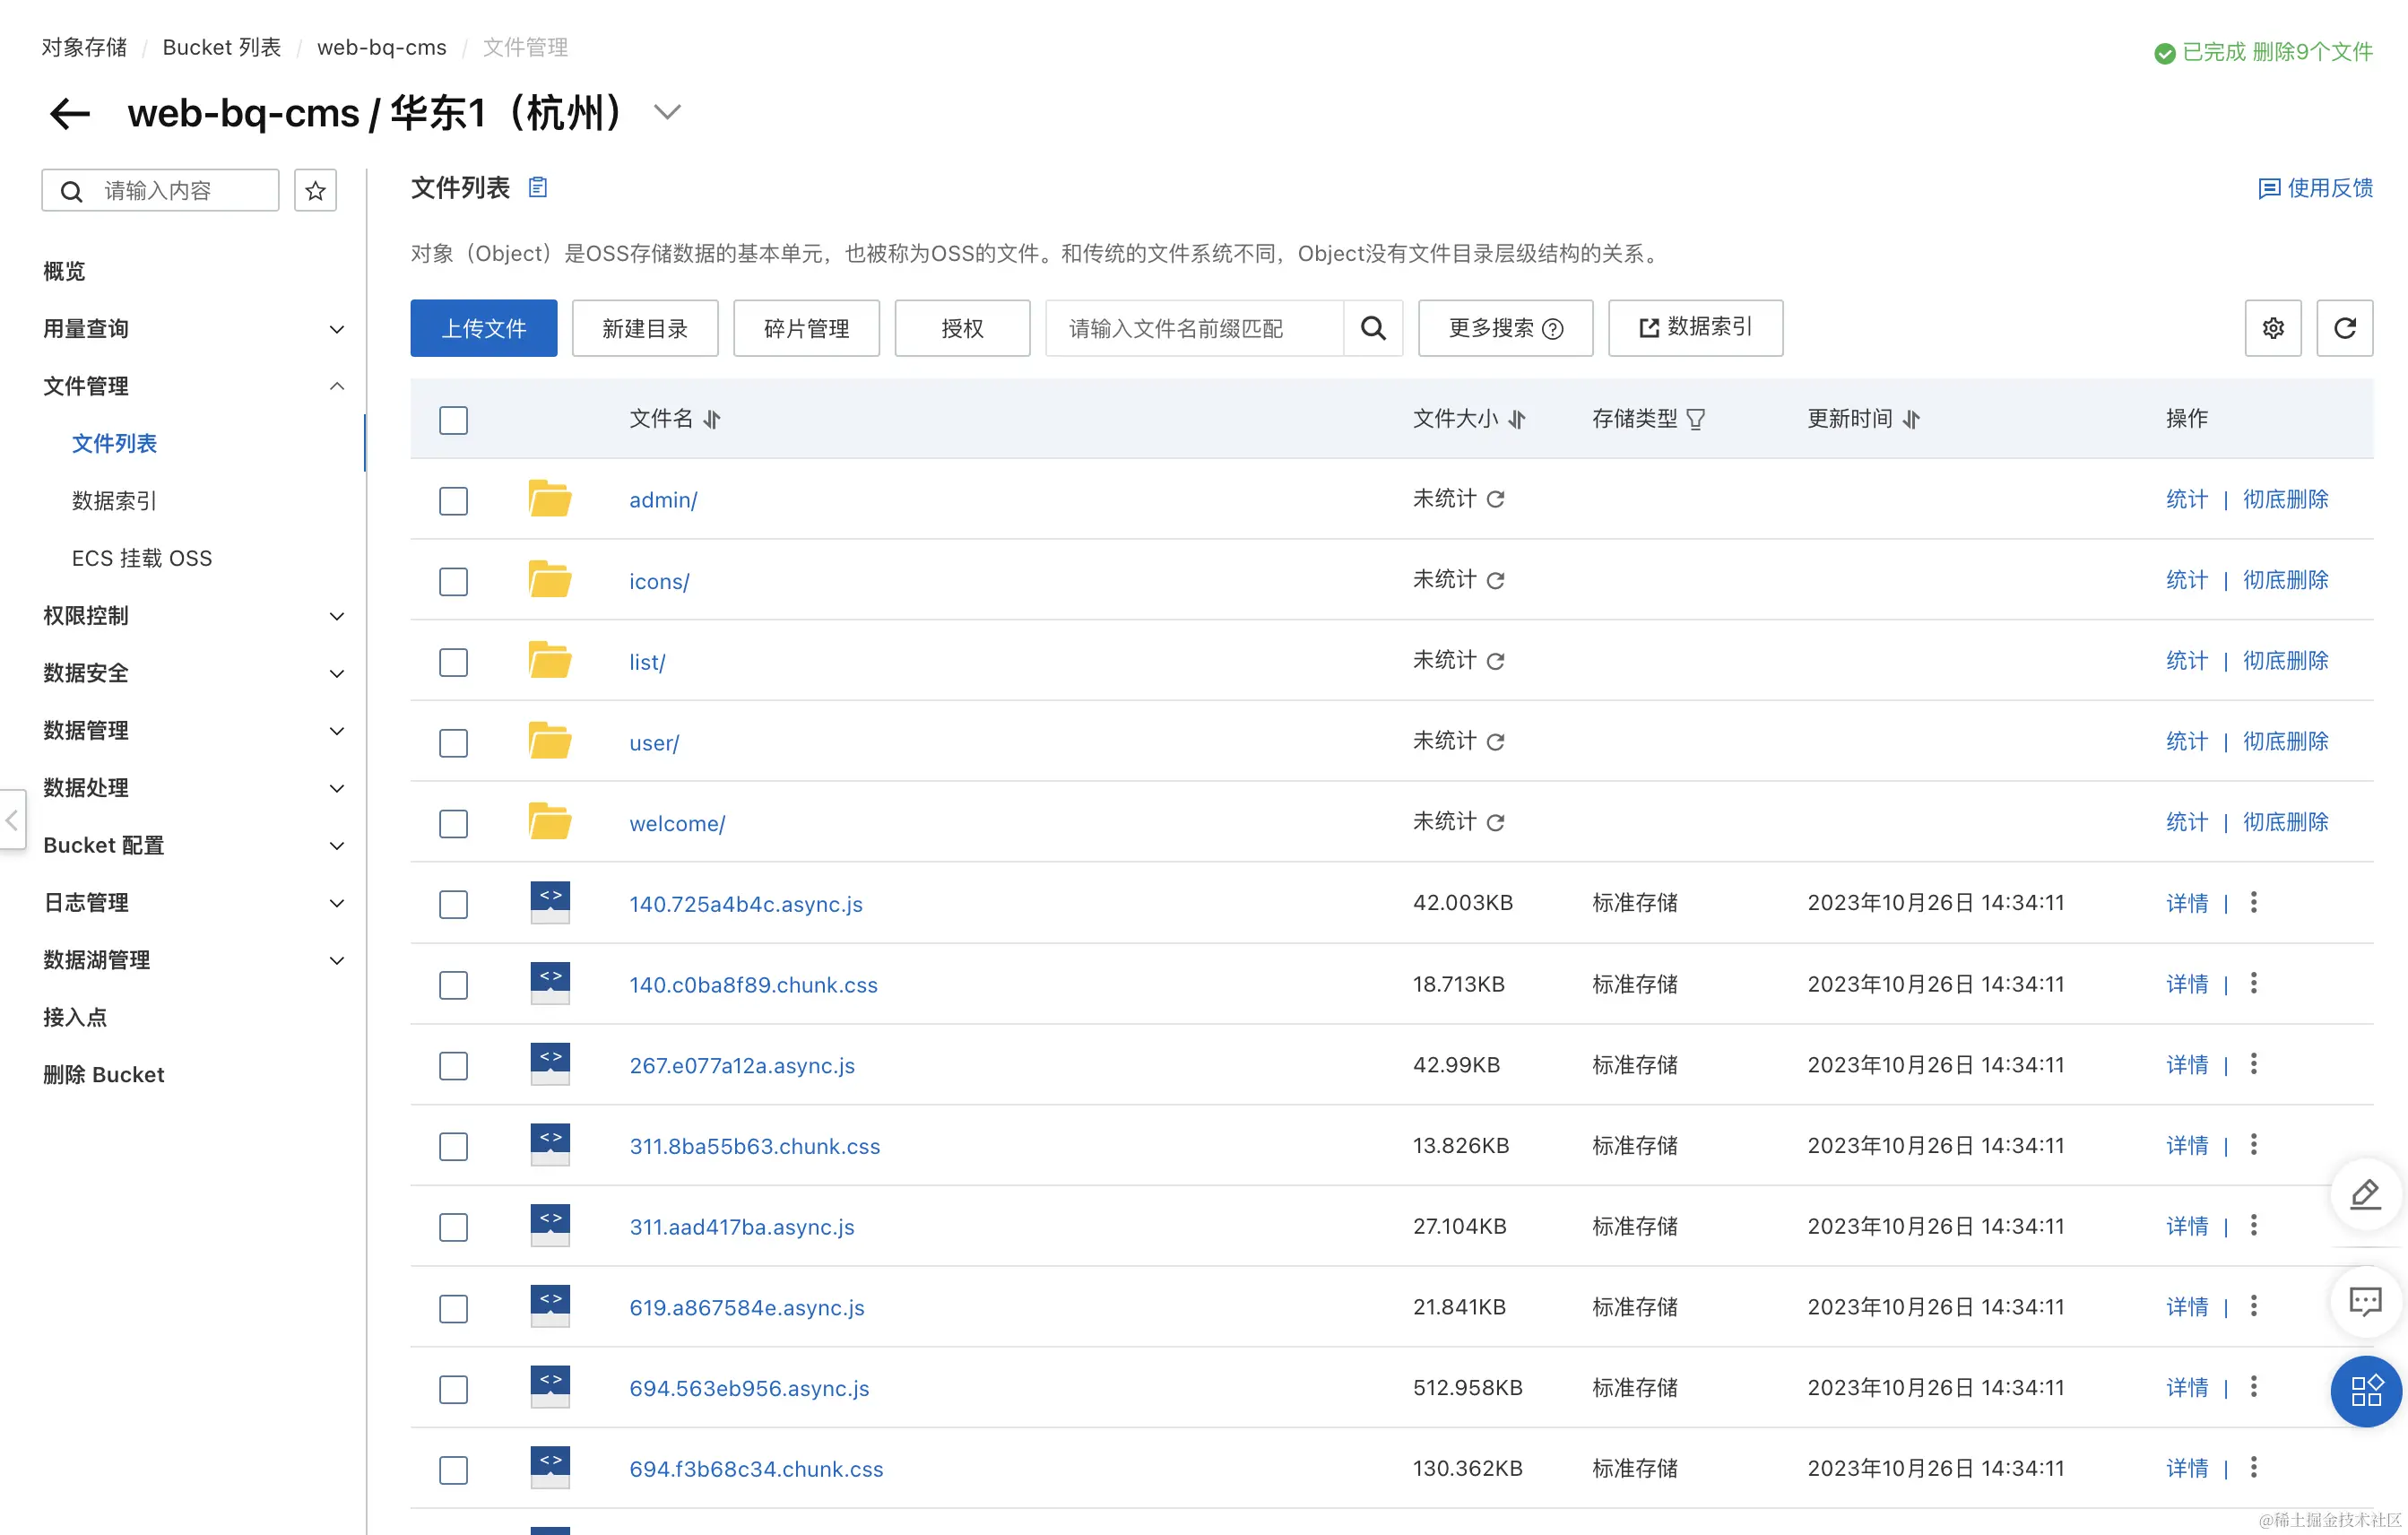The width and height of the screenshot is (2408, 1535).
Task: Click the filename prefix search input field
Action: coord(1190,328)
